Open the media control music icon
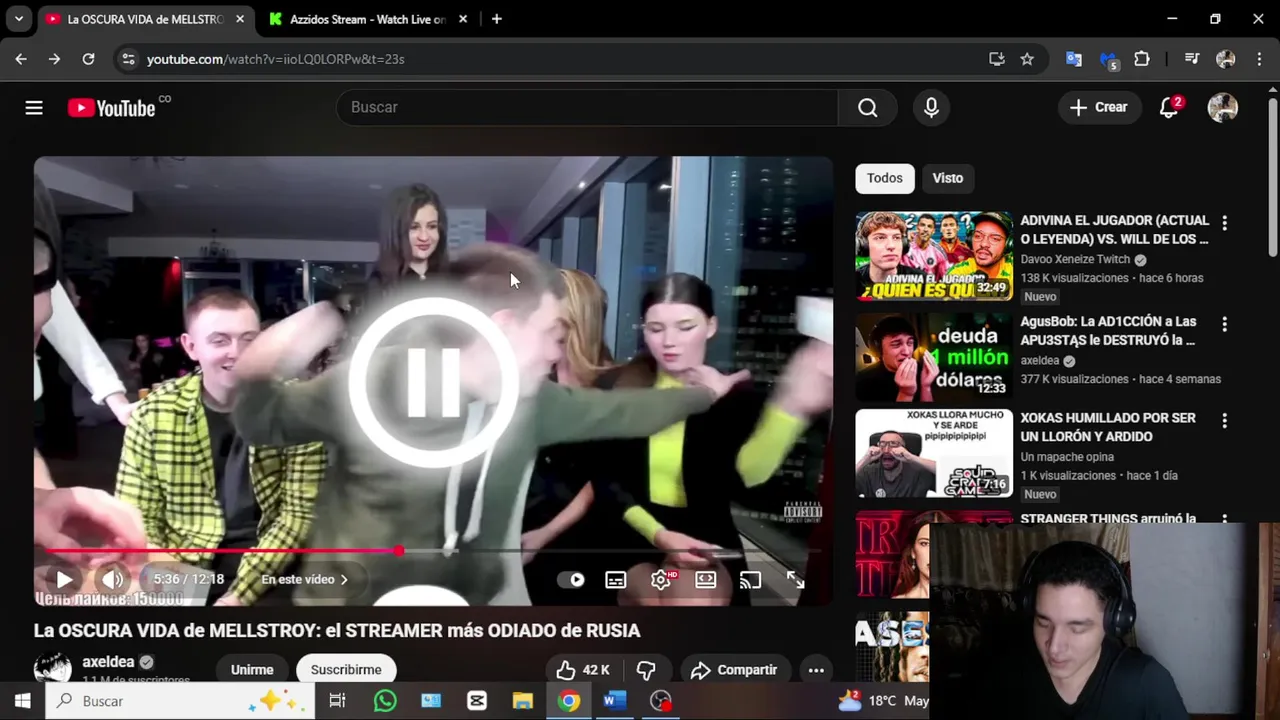 tap(1192, 59)
